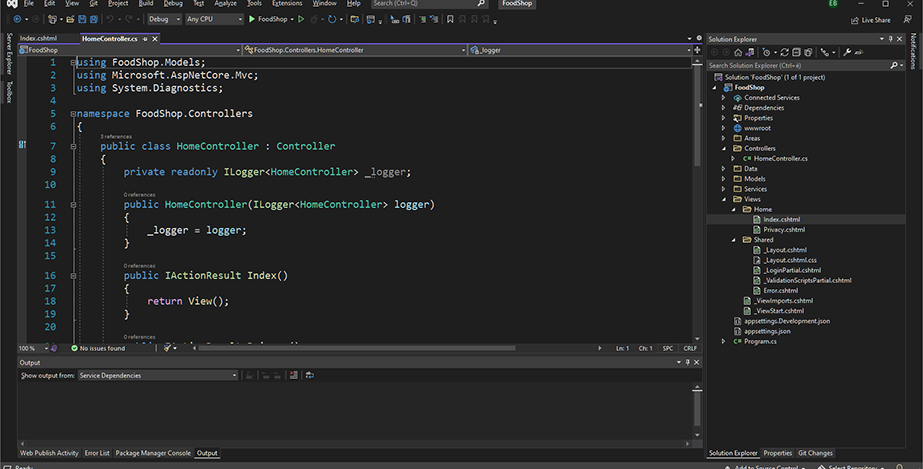Open the Any CPU platform dropdown
This screenshot has width=923, height=469.
click(x=214, y=19)
